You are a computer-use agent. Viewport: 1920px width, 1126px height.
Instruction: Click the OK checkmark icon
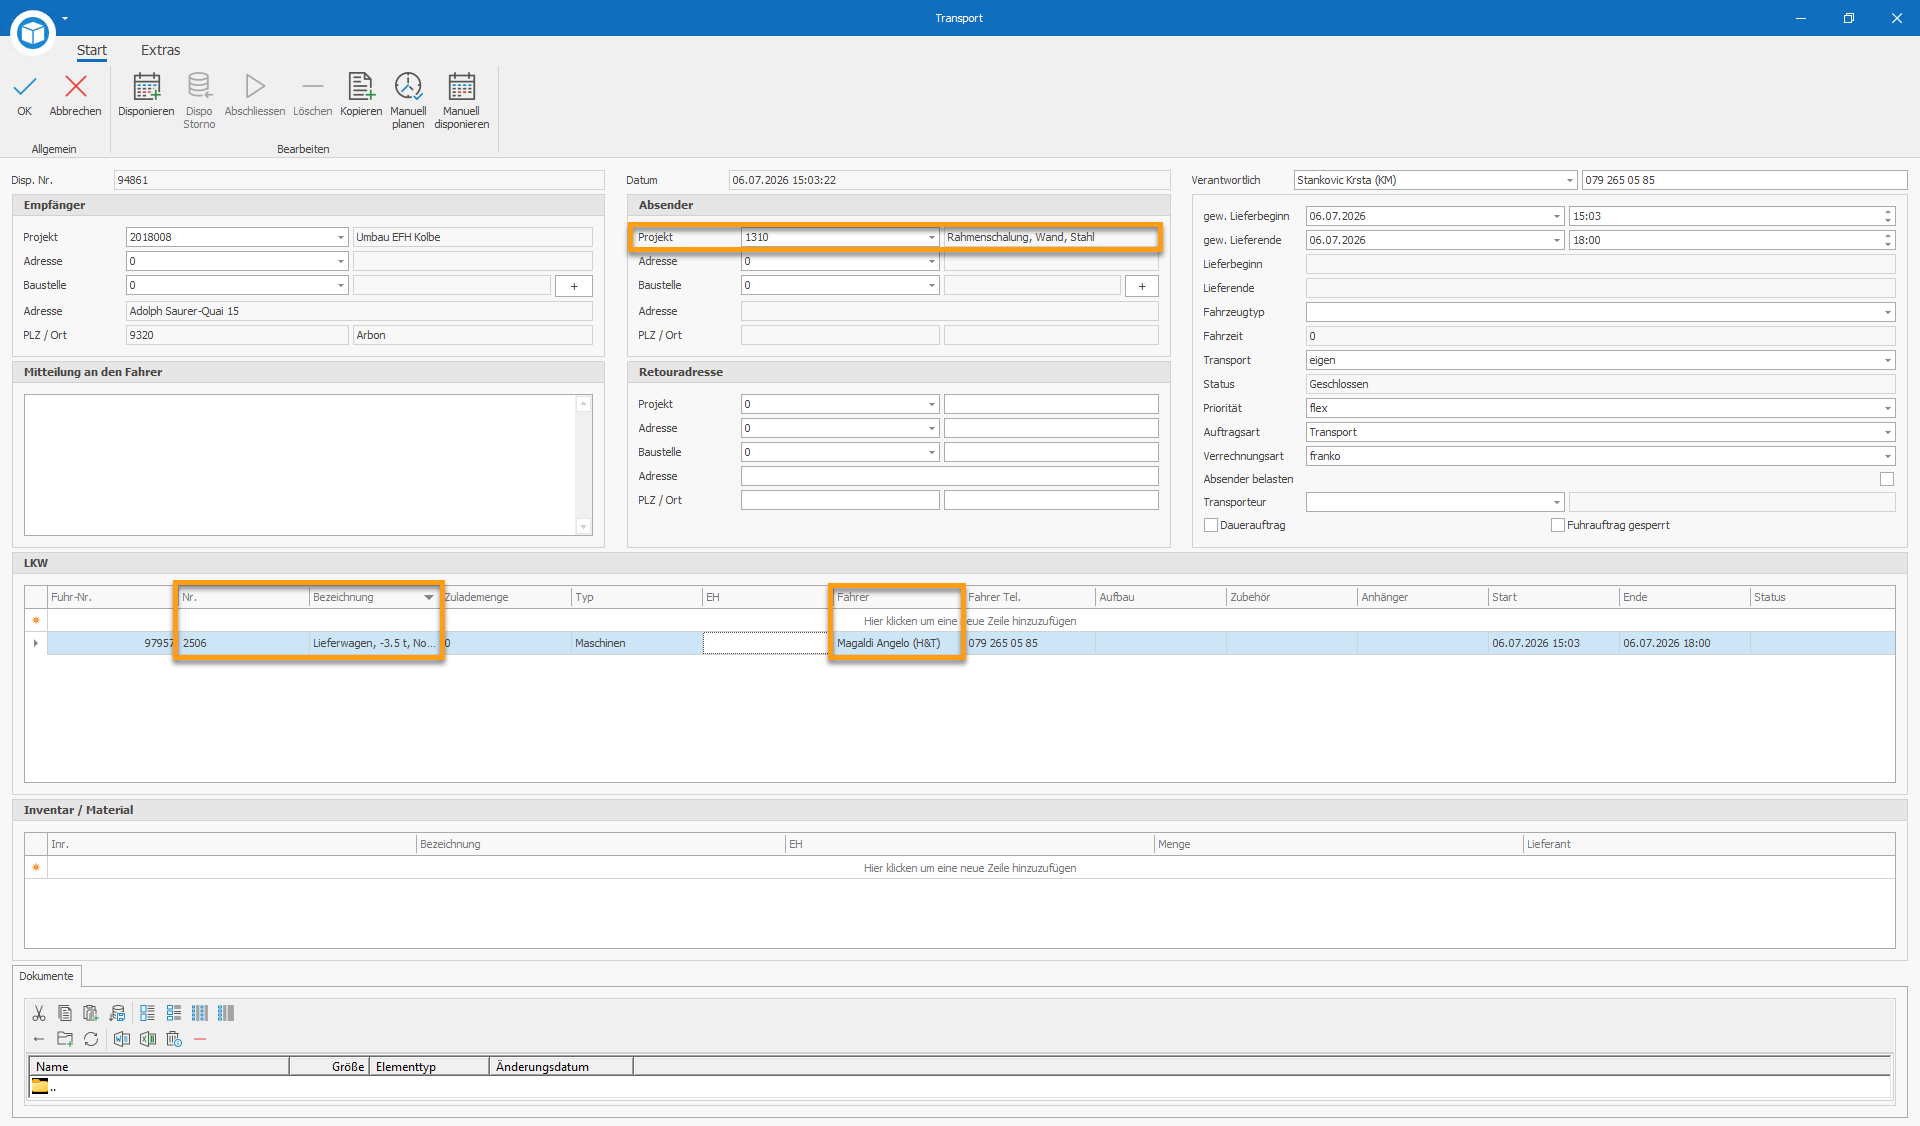25,87
